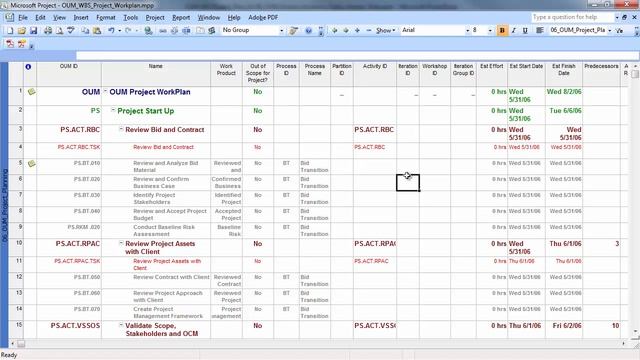
Task: Toggle Align Left formatting
Action: tap(539, 31)
